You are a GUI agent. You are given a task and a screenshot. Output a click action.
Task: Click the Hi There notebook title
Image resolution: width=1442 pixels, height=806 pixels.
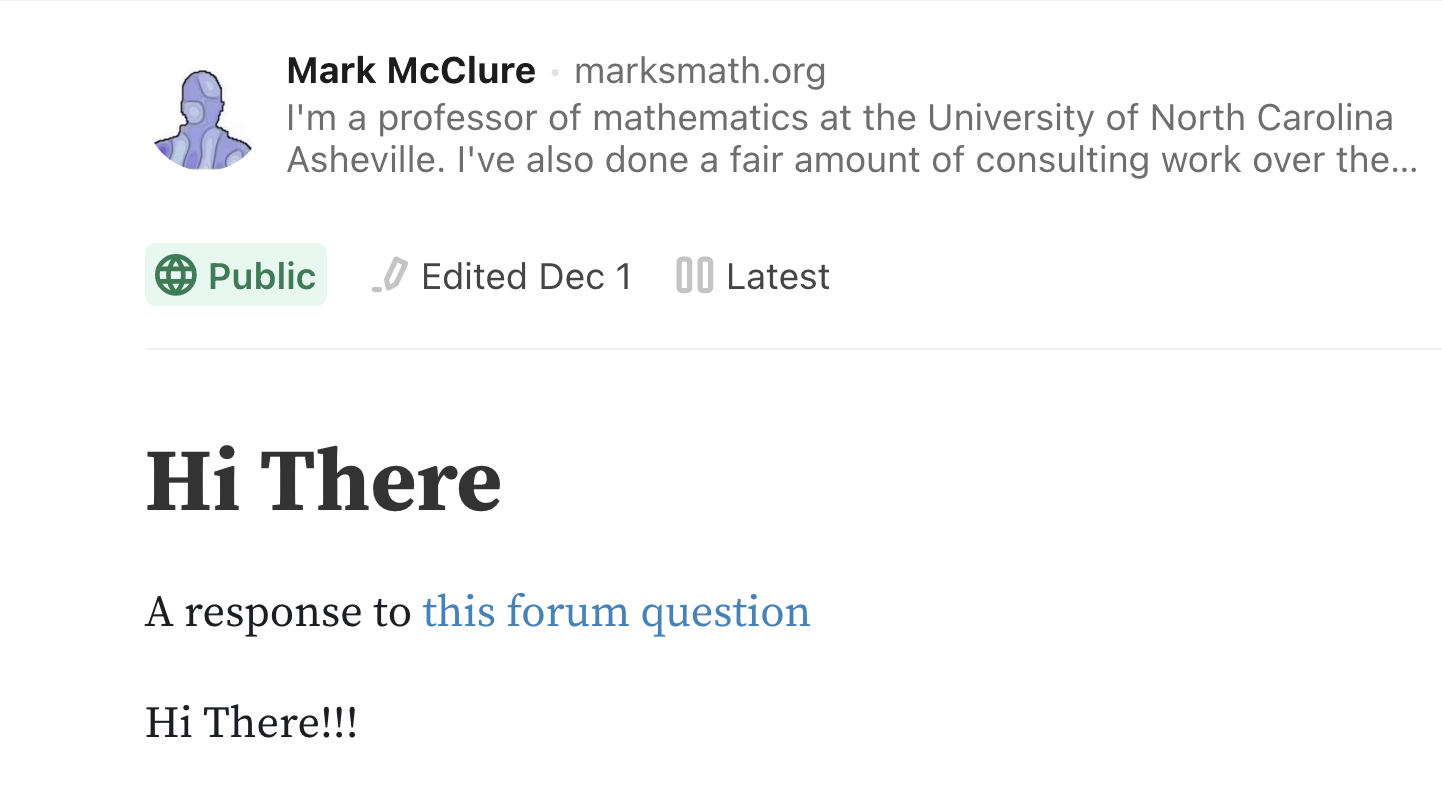click(323, 481)
